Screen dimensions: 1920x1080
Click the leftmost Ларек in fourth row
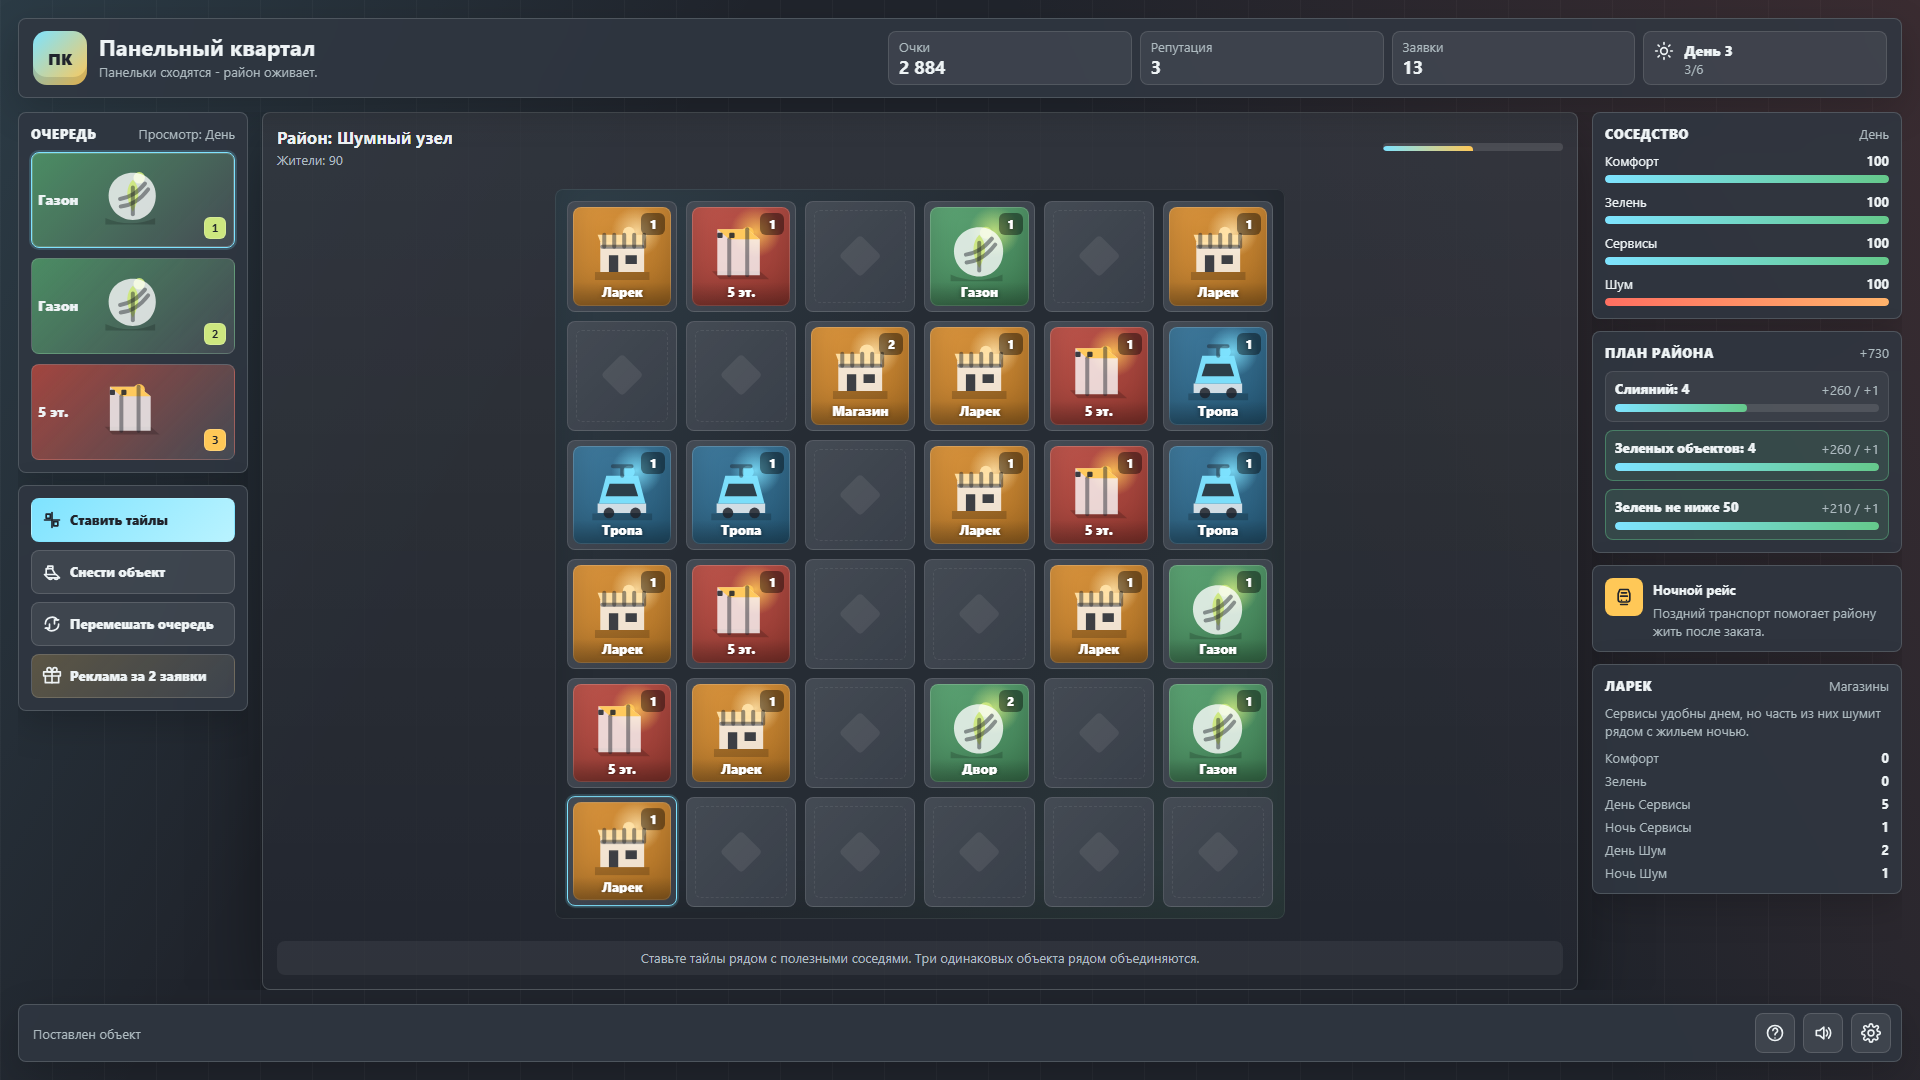622,613
